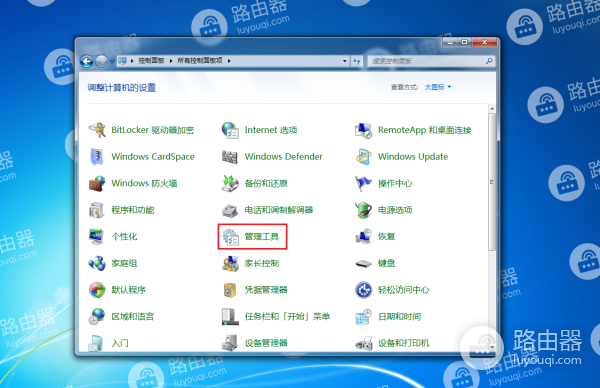Refresh the address bar view

coord(357,61)
